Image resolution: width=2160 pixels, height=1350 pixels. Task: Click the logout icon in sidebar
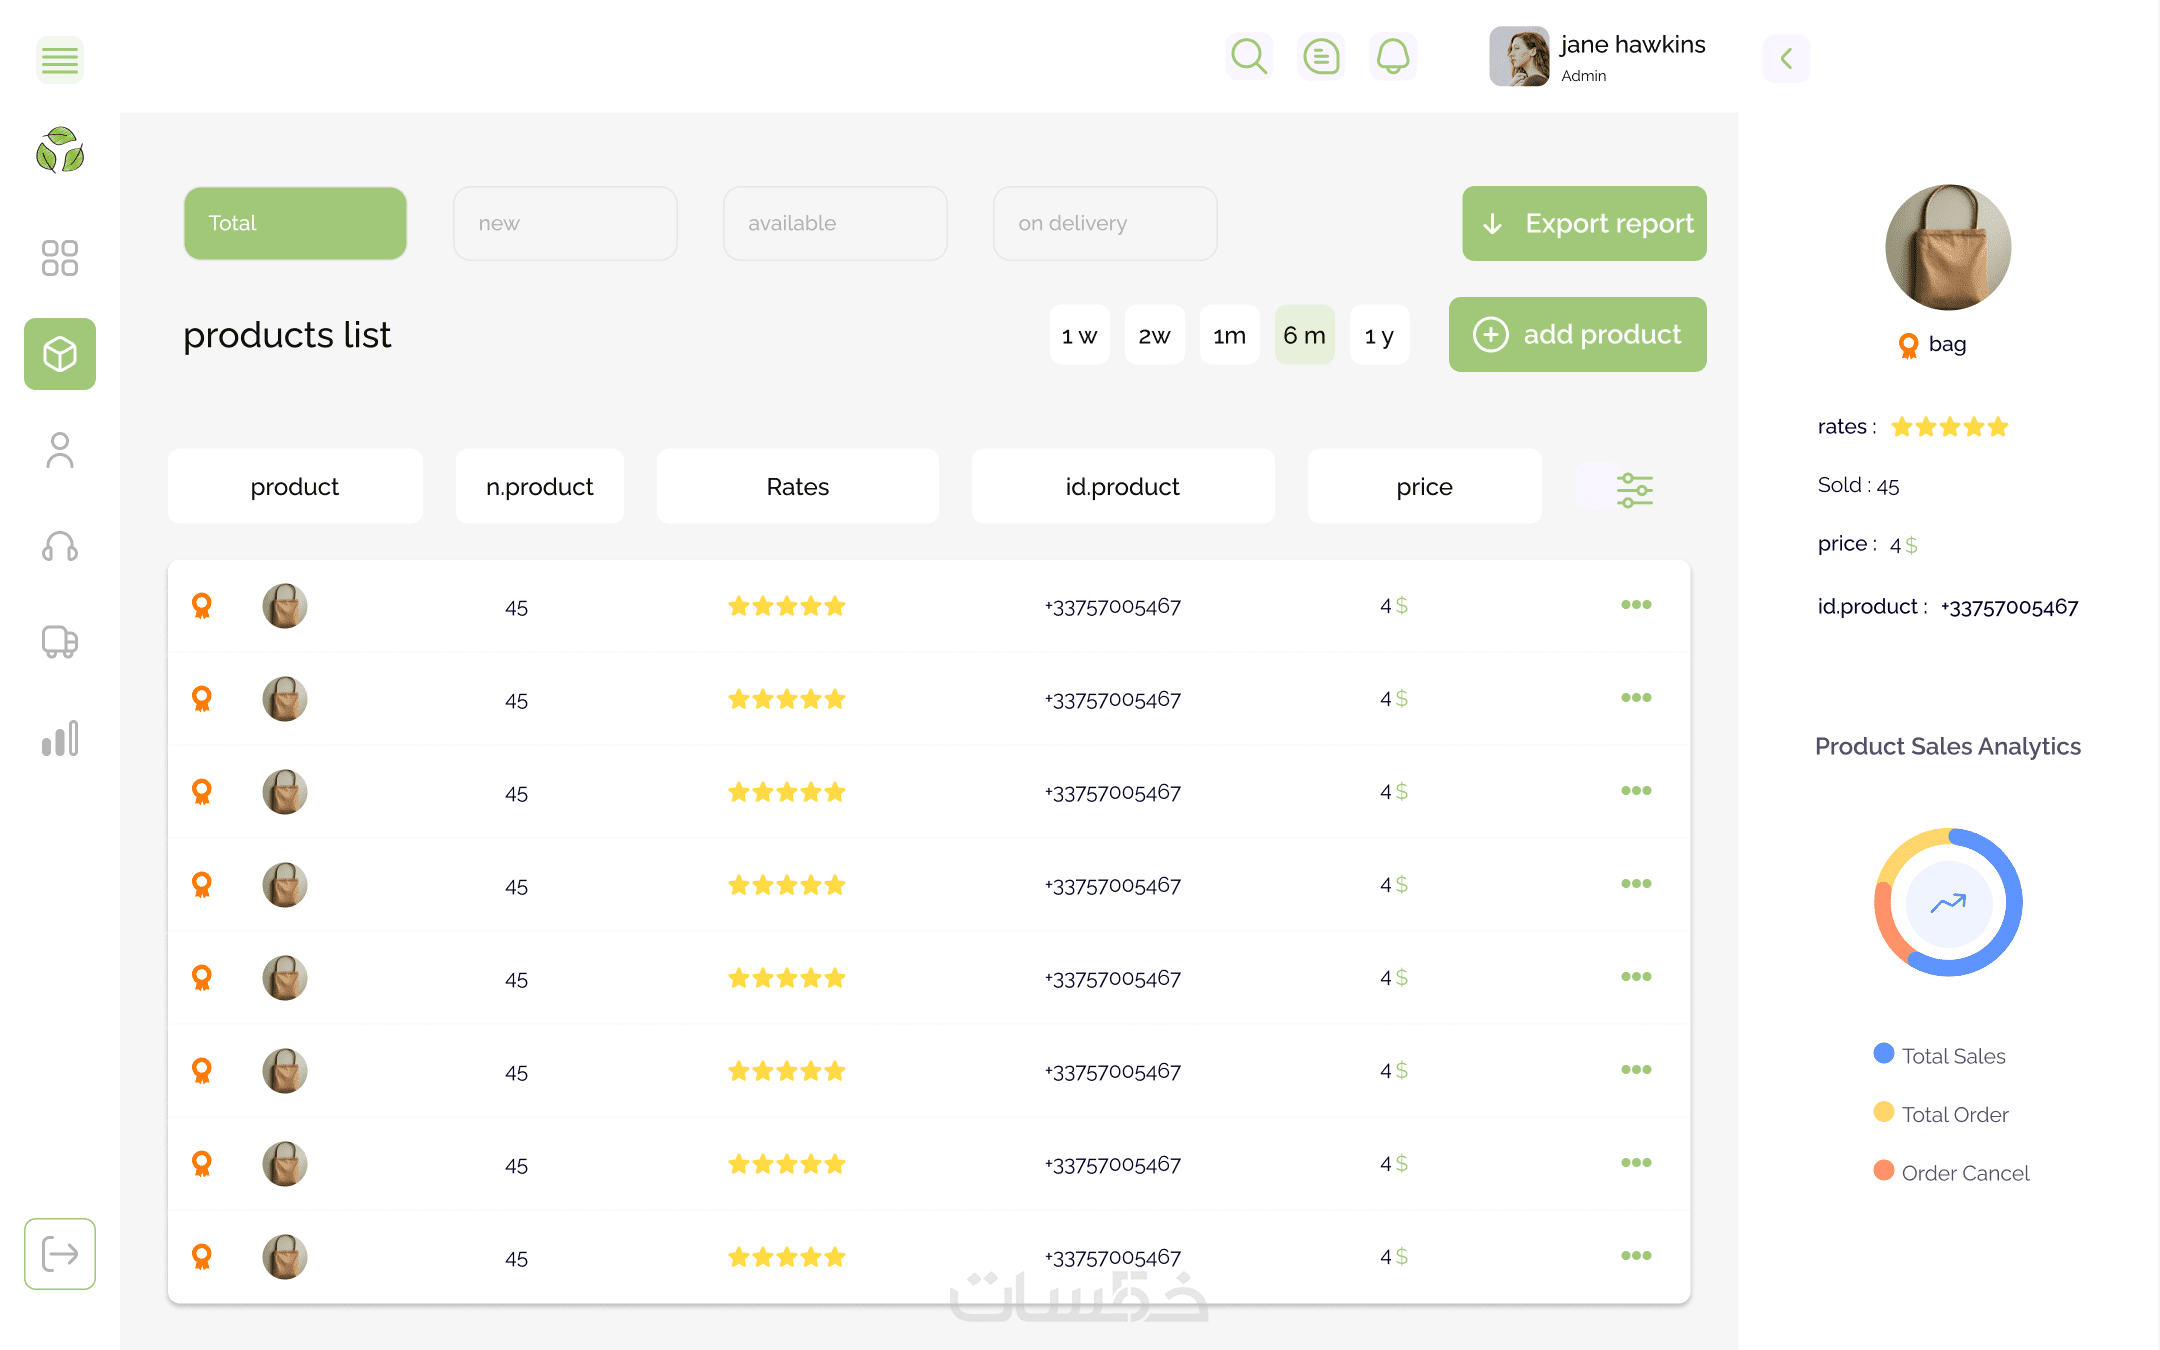(x=60, y=1253)
